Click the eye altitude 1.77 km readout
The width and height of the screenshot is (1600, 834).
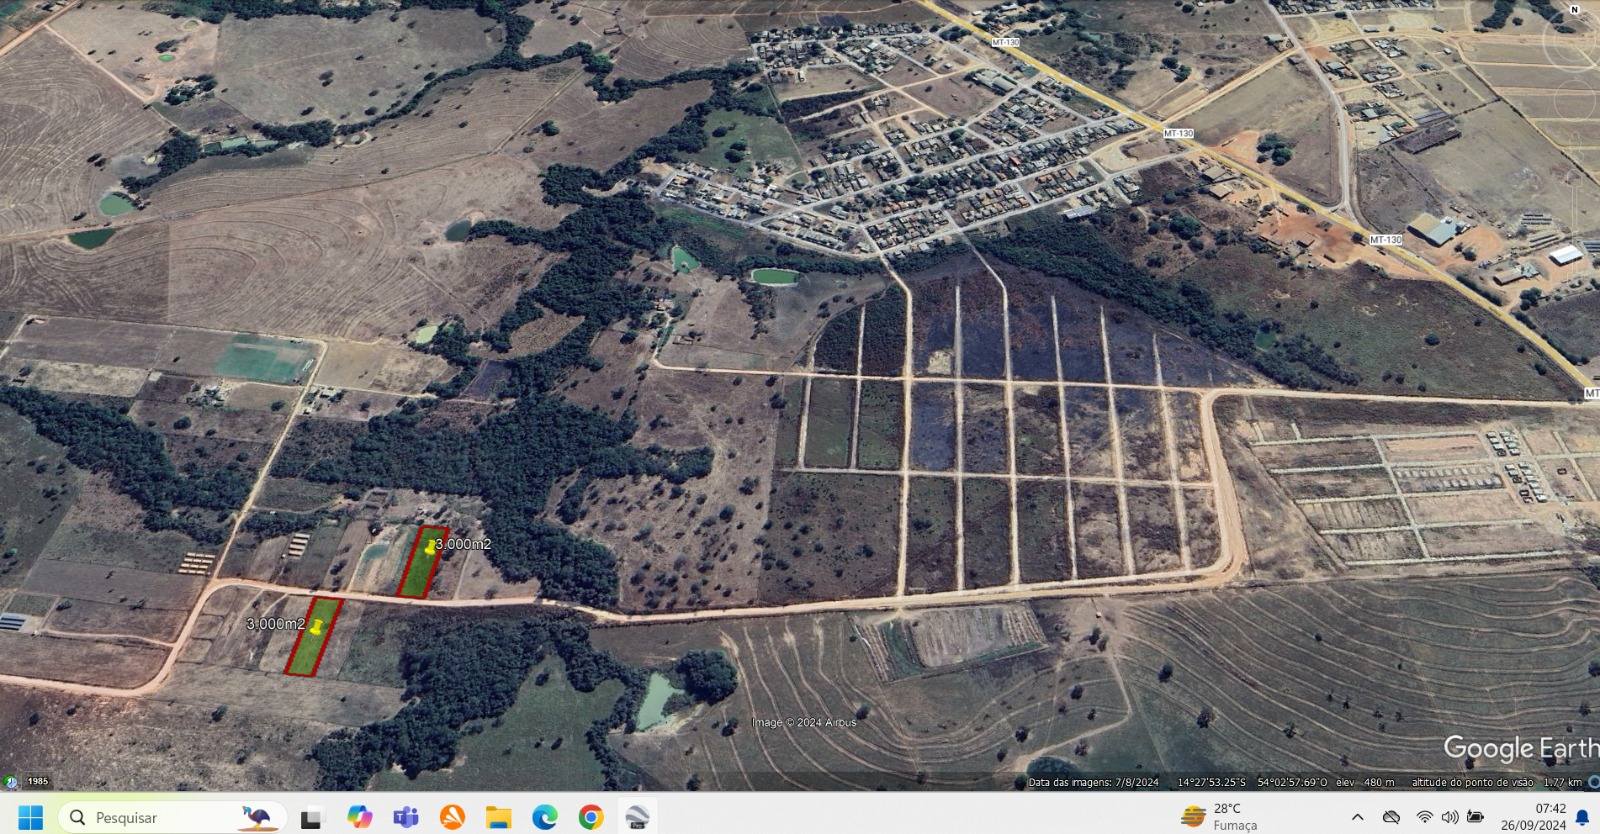pos(1497,782)
